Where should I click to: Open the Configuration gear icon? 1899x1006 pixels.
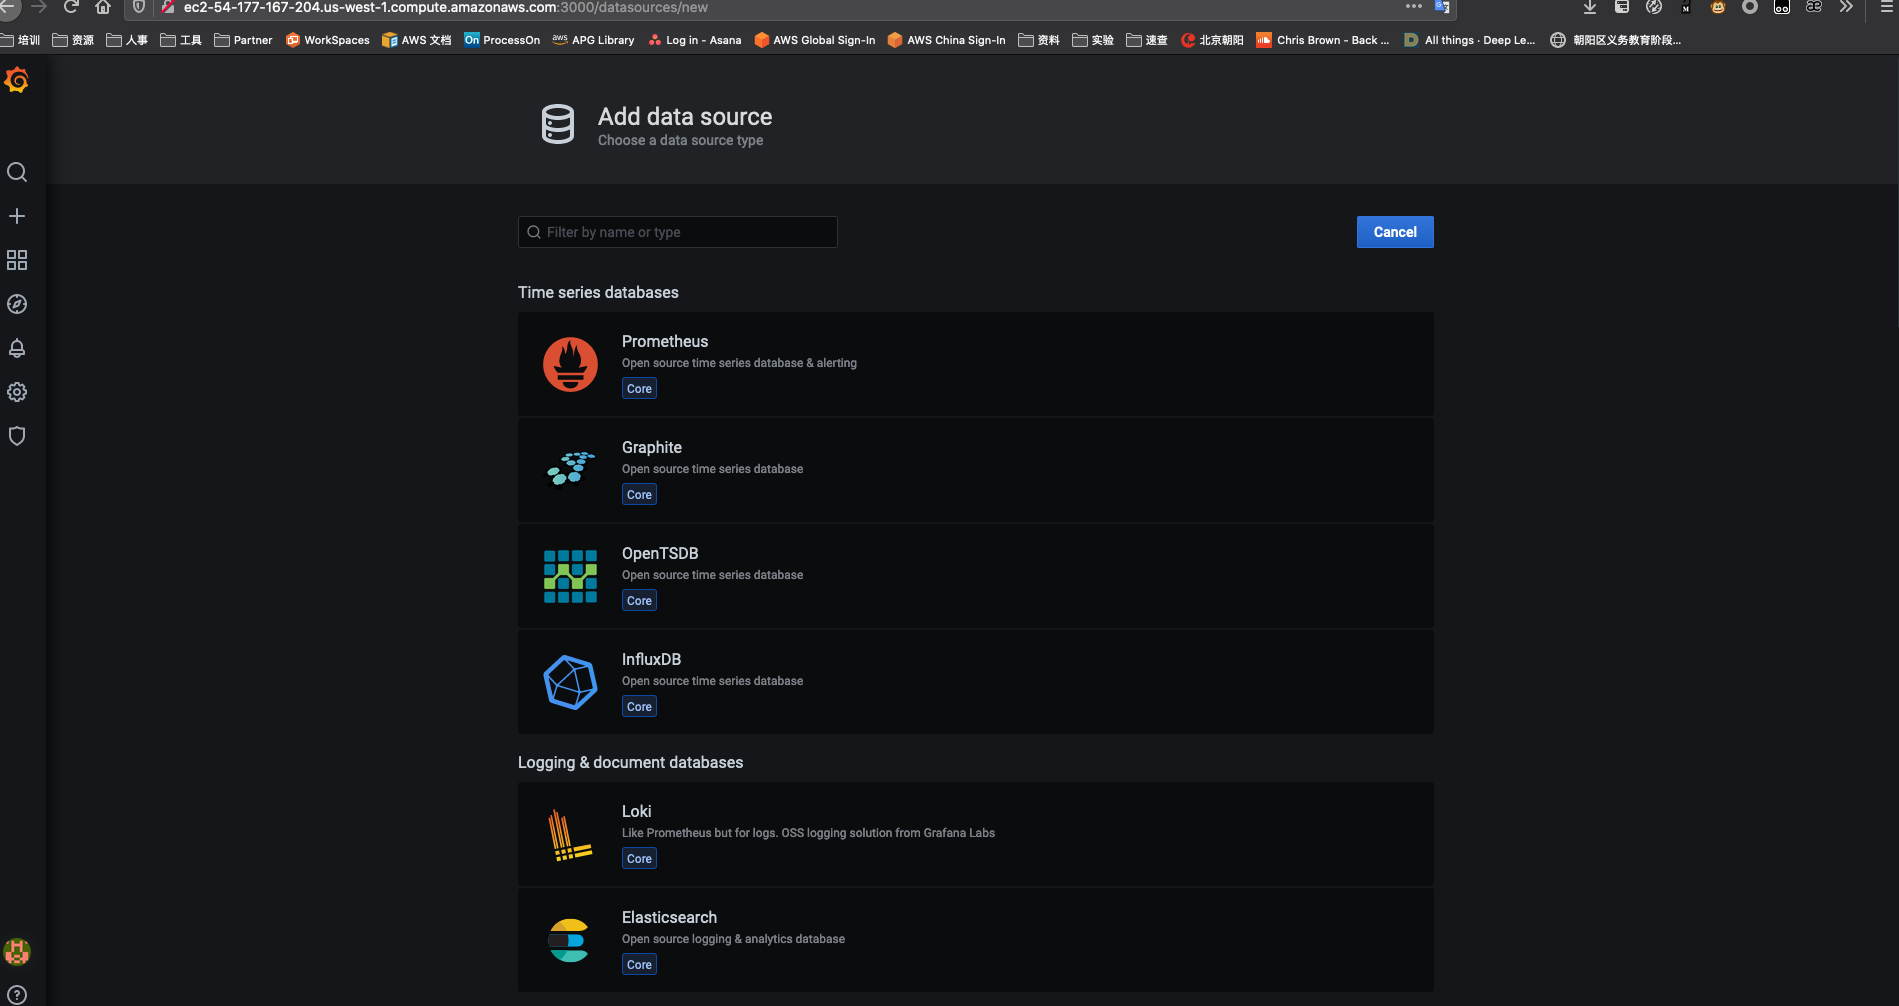[17, 392]
